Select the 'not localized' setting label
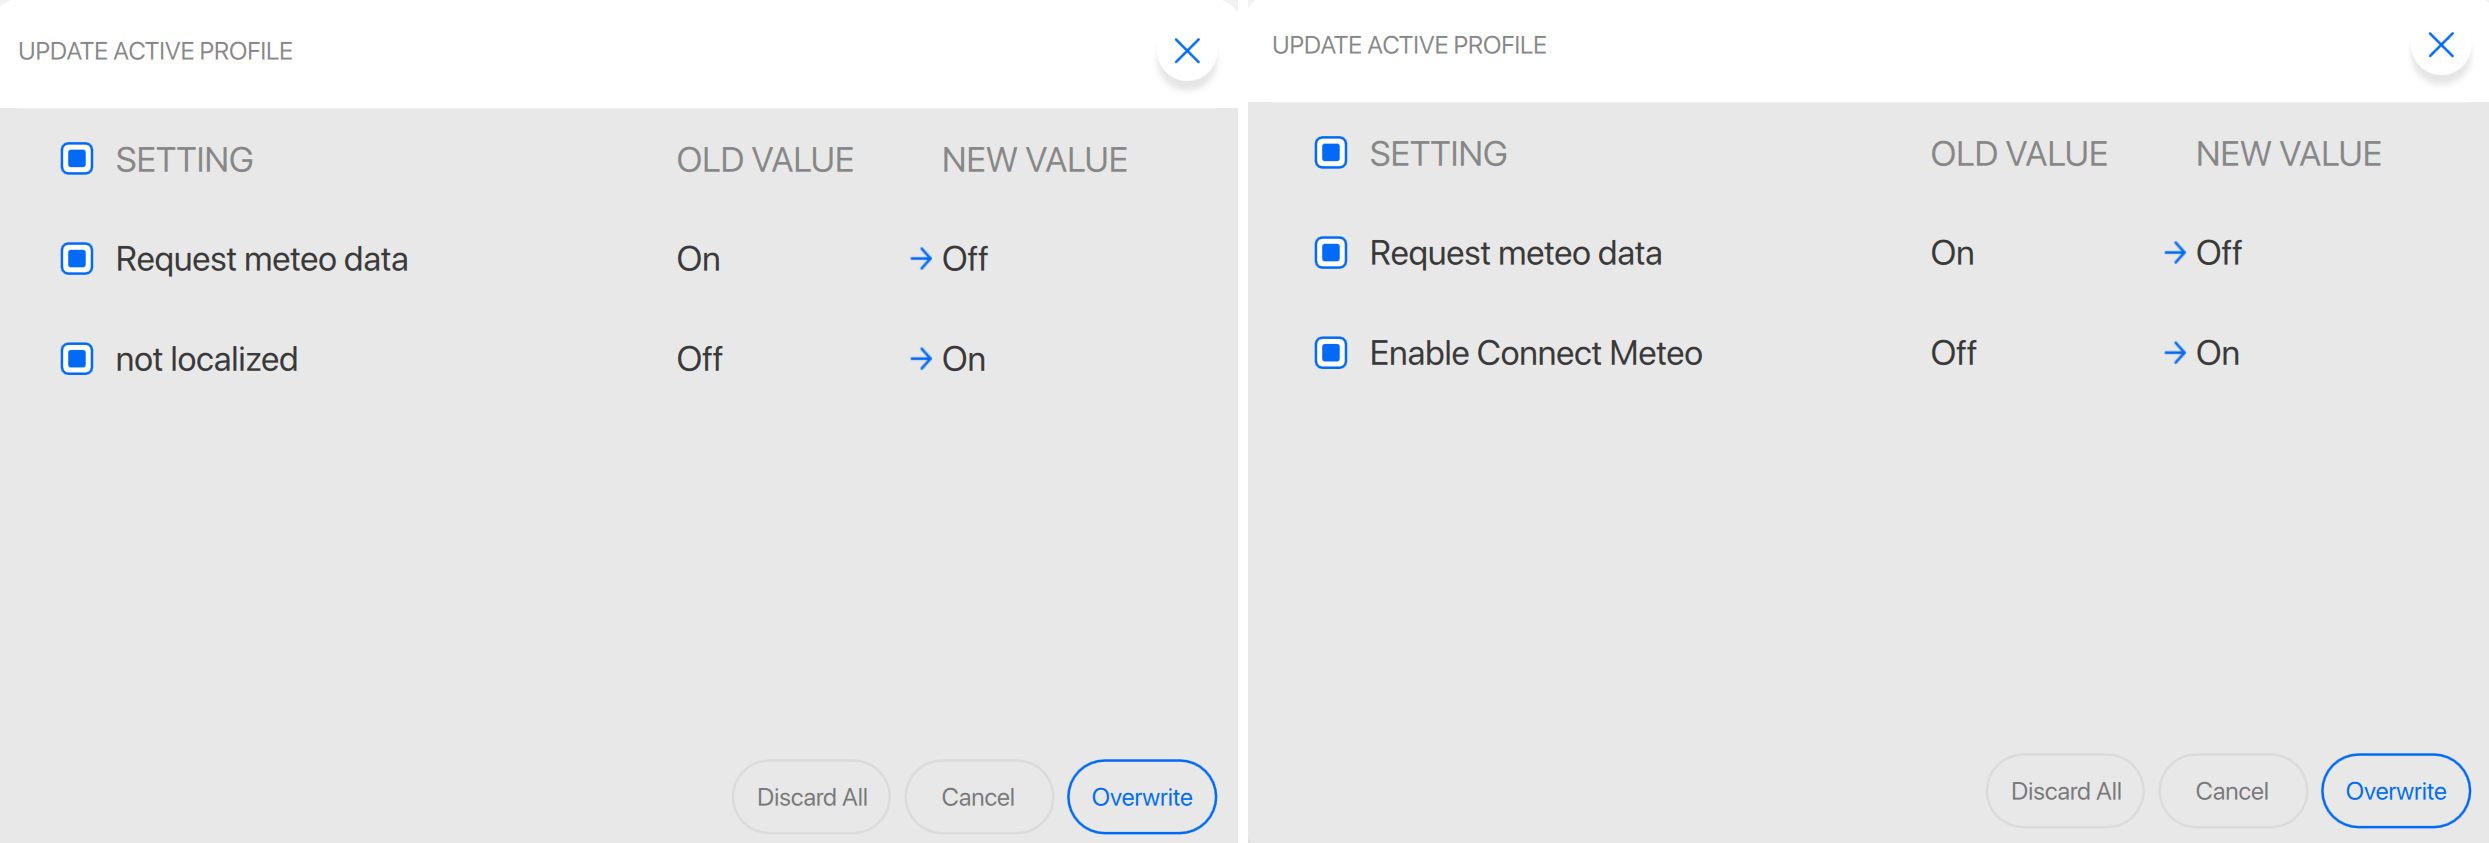Viewport: 2489px width, 843px height. (x=207, y=359)
